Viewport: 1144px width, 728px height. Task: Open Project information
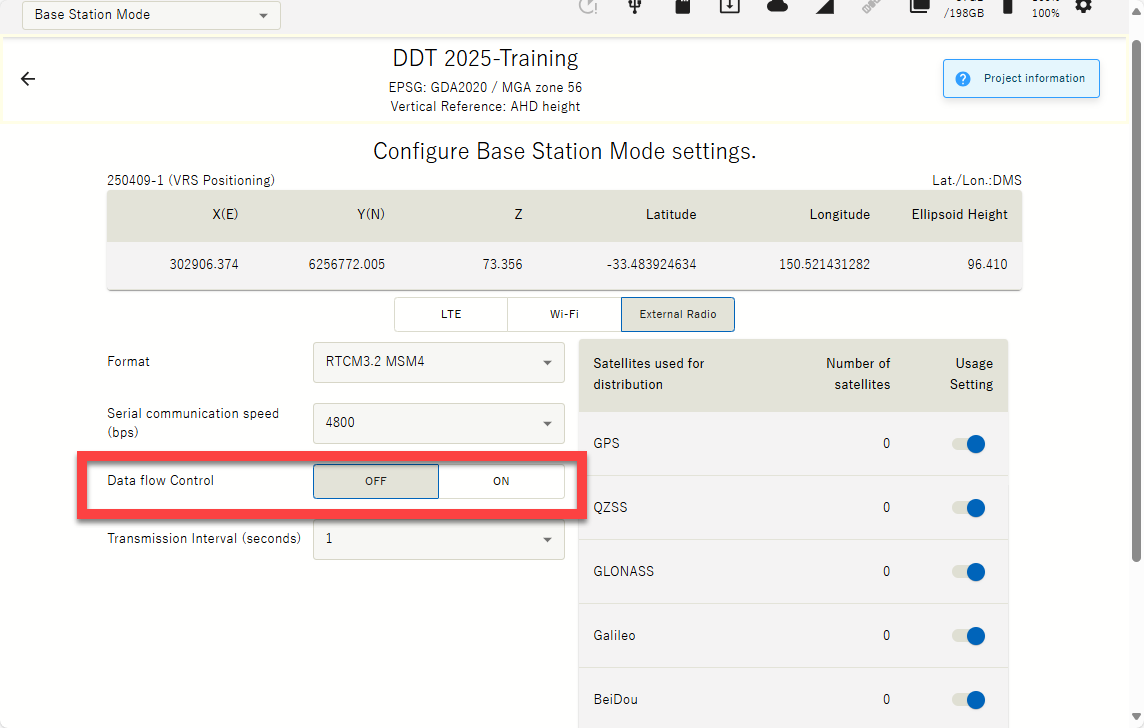point(1021,79)
